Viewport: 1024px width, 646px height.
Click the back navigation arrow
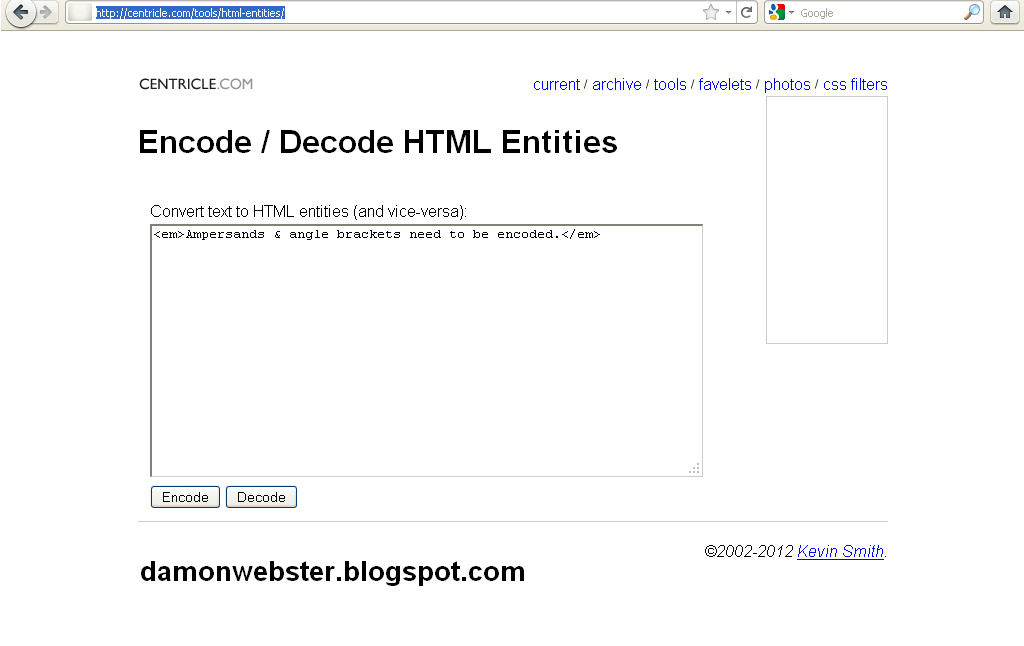pos(22,13)
